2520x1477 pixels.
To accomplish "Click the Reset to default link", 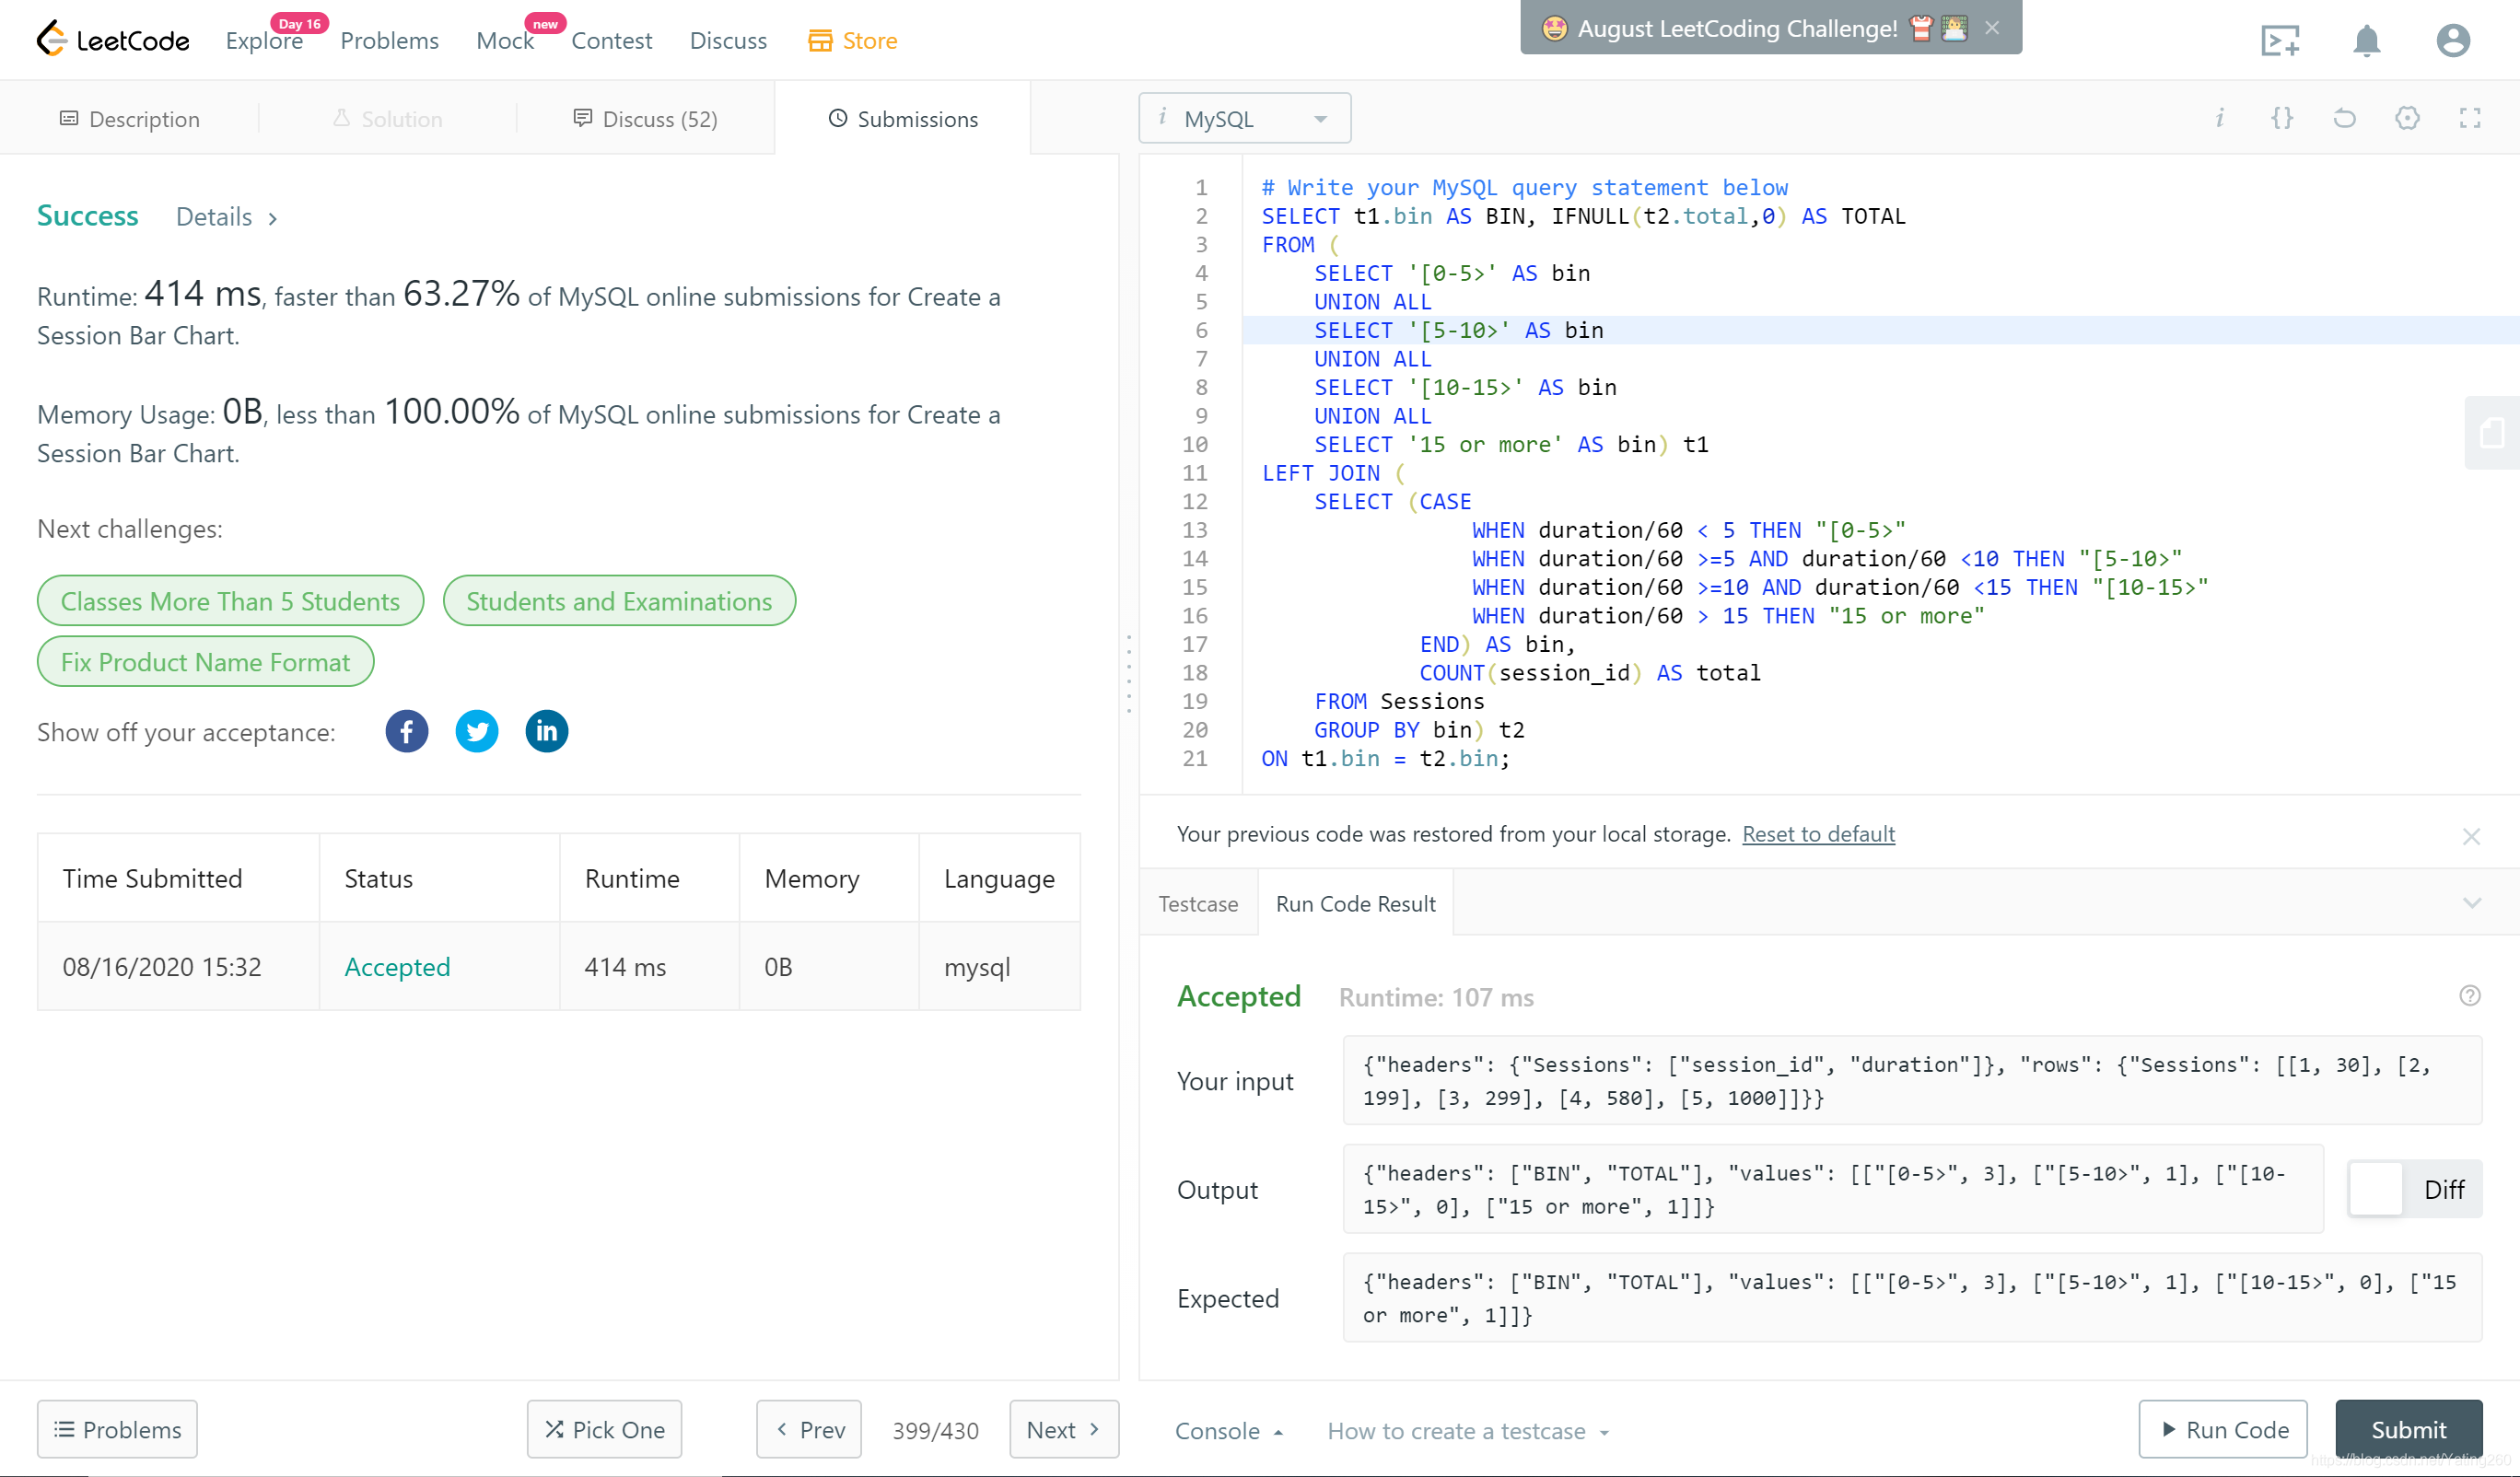I will tap(1817, 834).
